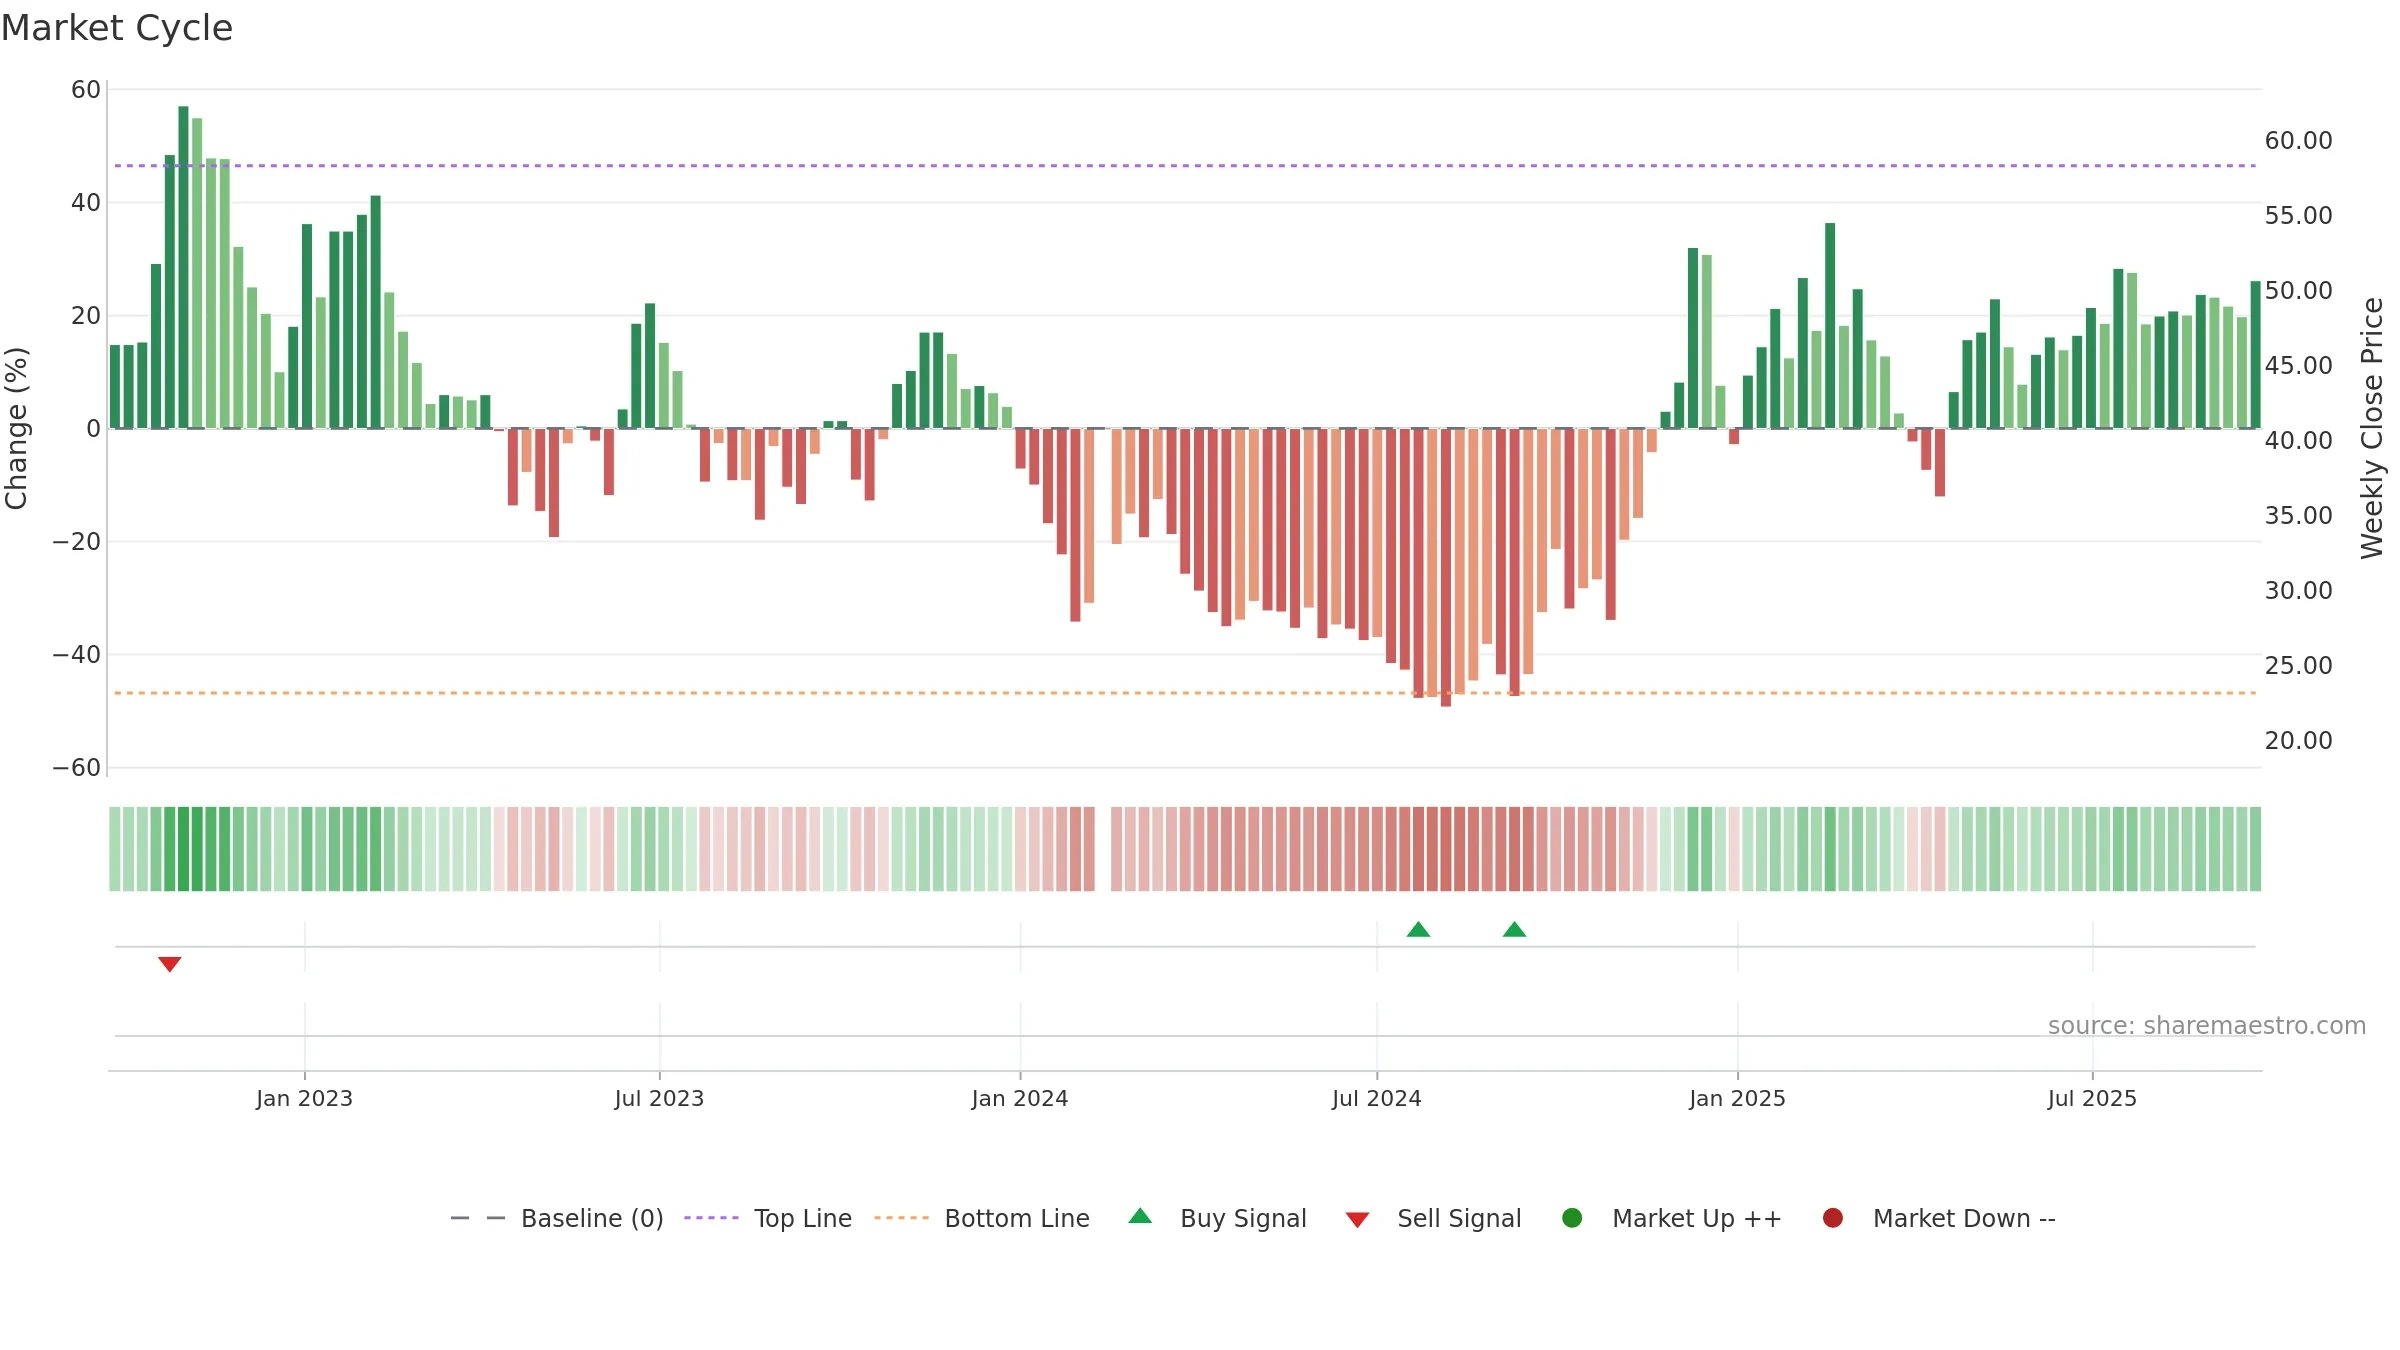Click the 25.00 price tick on the right axis
The height and width of the screenshot is (1350, 2400).
pos(2298,666)
